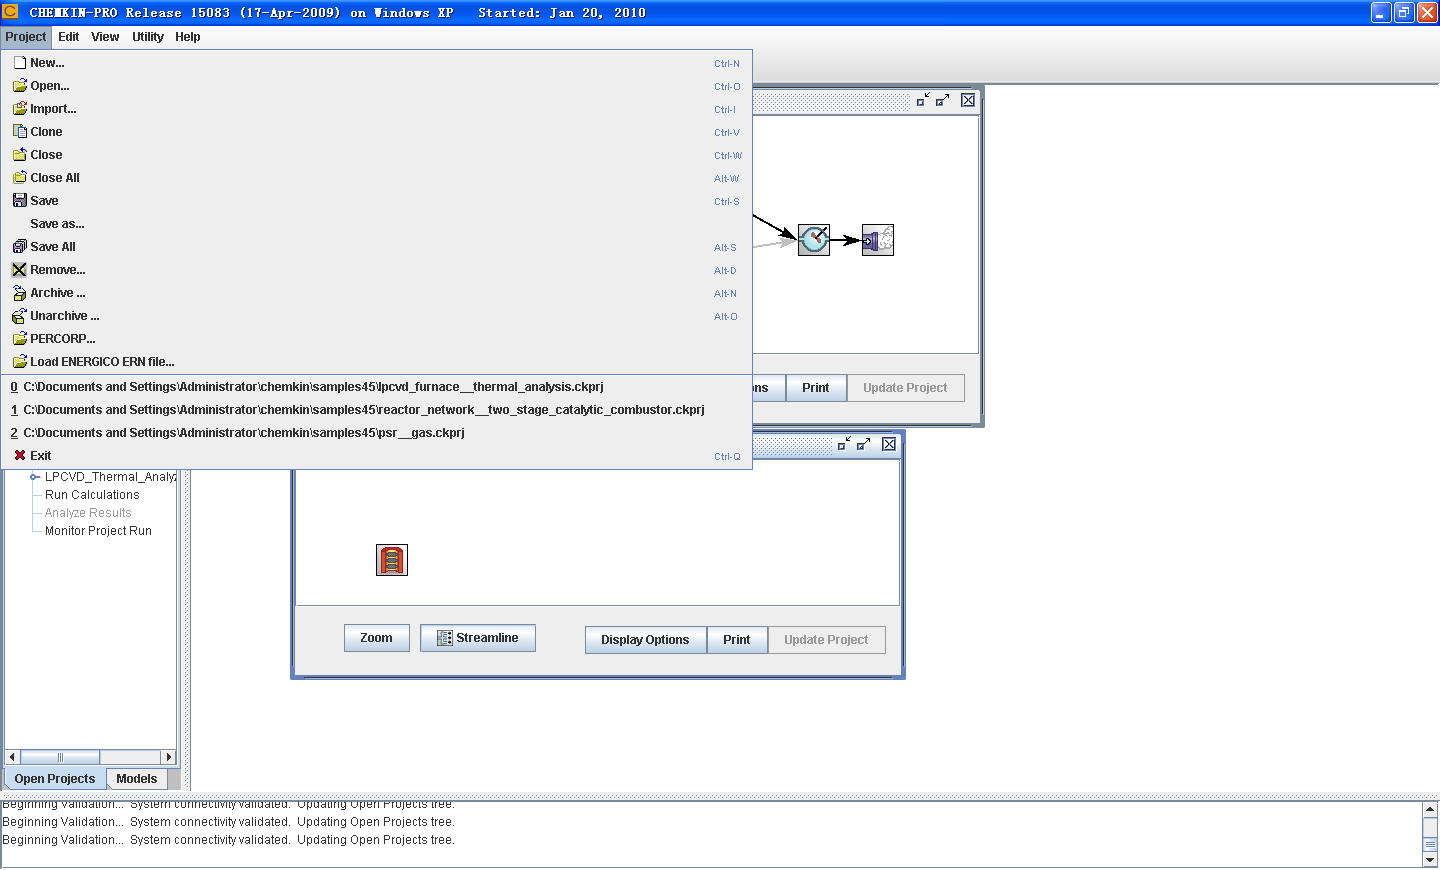Maximize the upper diagram internal window
The image size is (1440, 870).
click(942, 100)
